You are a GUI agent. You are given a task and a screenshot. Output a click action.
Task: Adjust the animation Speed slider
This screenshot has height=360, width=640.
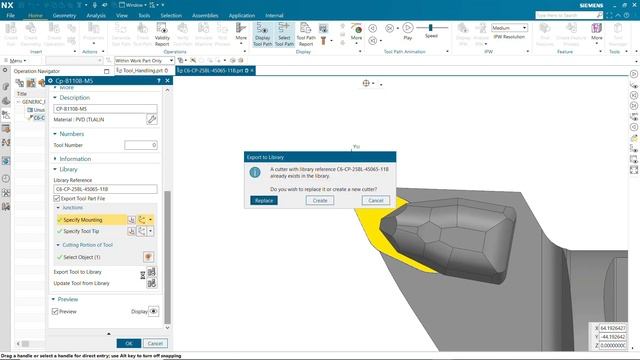point(431,28)
